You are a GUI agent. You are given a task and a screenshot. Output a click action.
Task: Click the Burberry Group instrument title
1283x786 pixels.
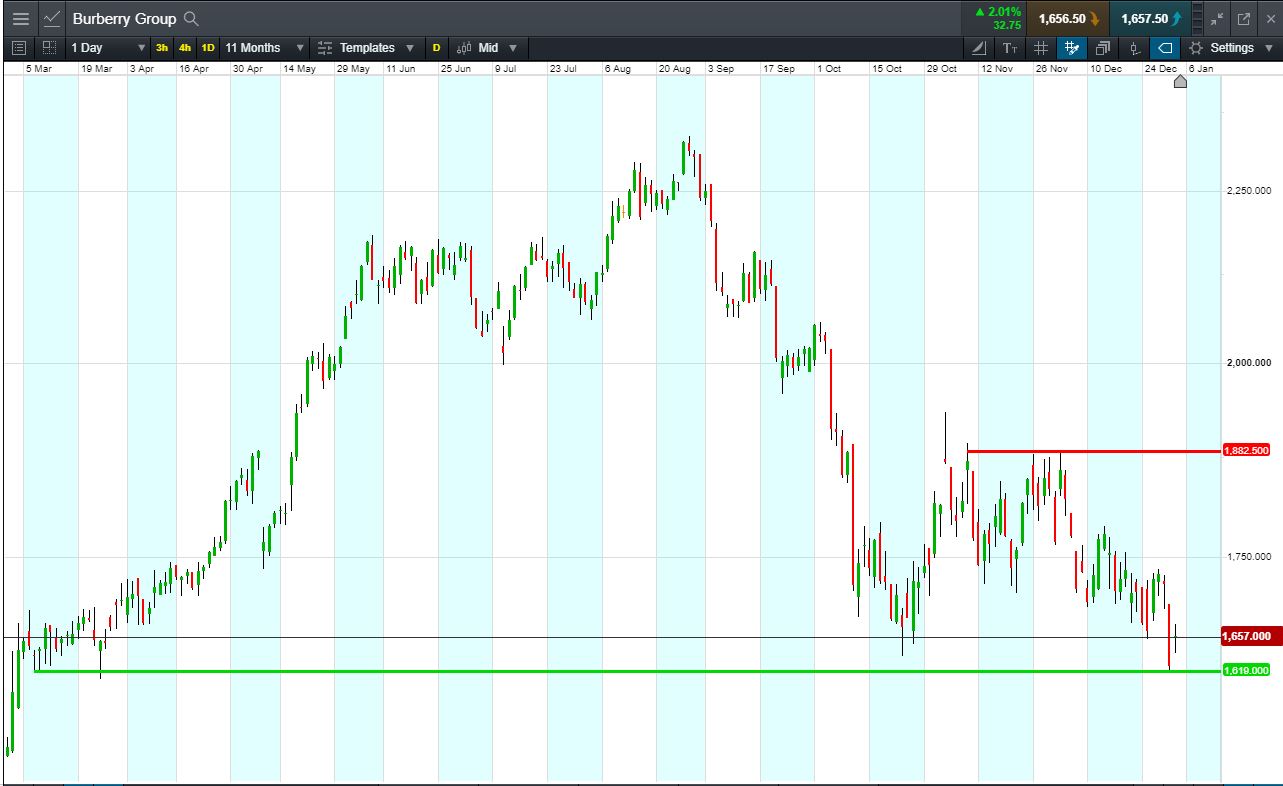124,19
